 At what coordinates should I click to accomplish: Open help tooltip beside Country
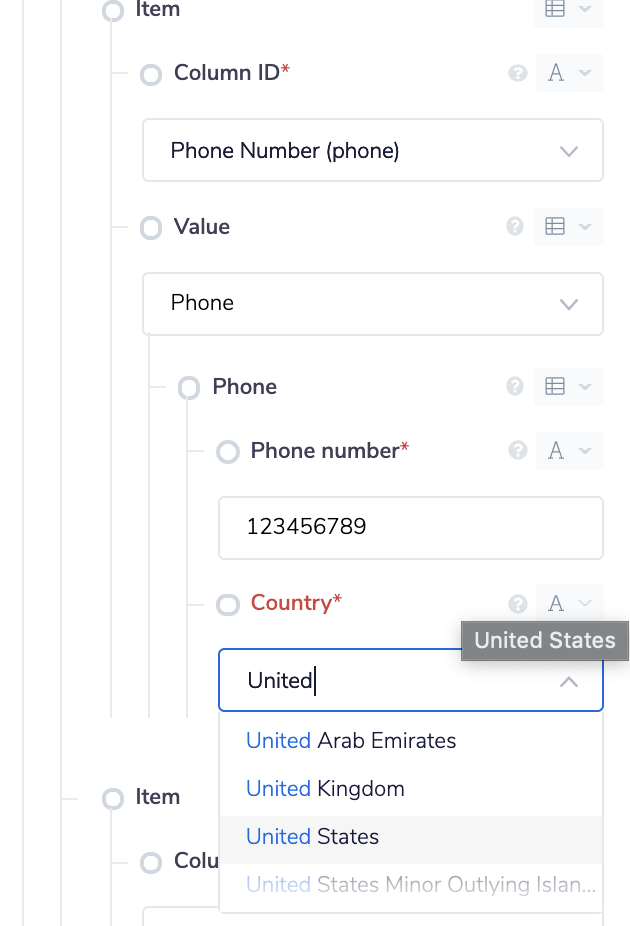(x=517, y=604)
